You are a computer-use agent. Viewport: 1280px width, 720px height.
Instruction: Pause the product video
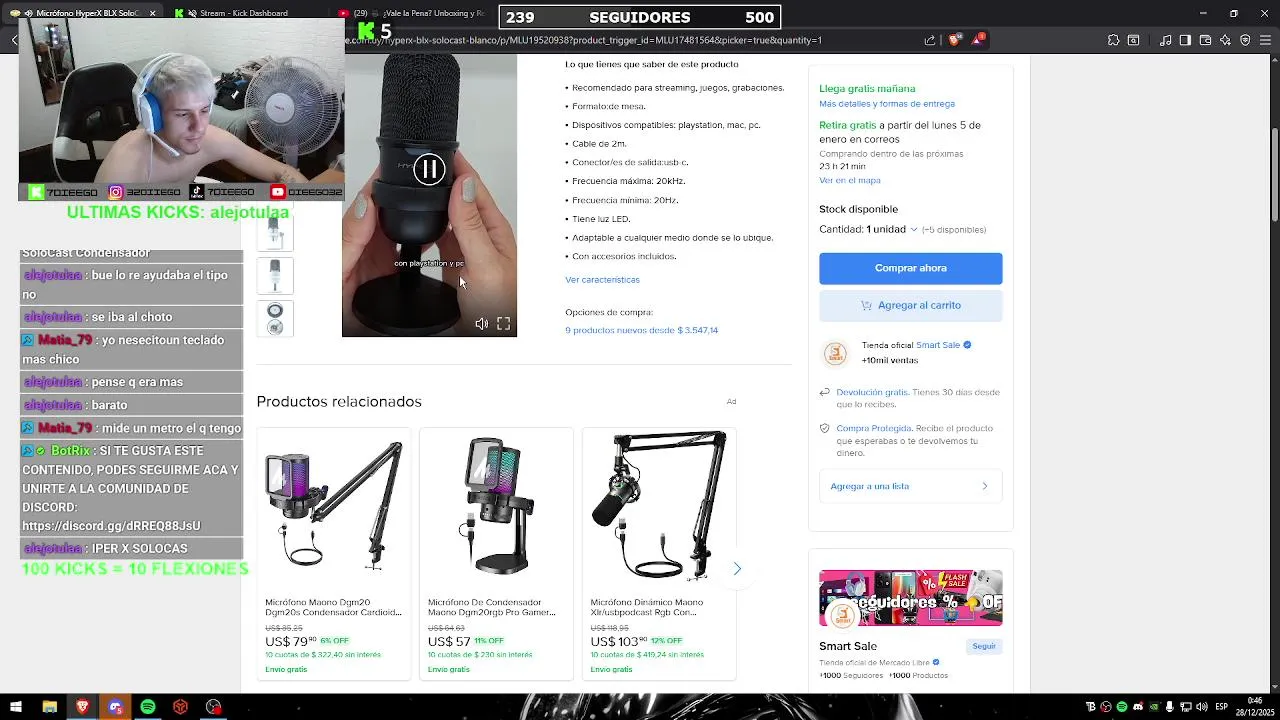(429, 169)
